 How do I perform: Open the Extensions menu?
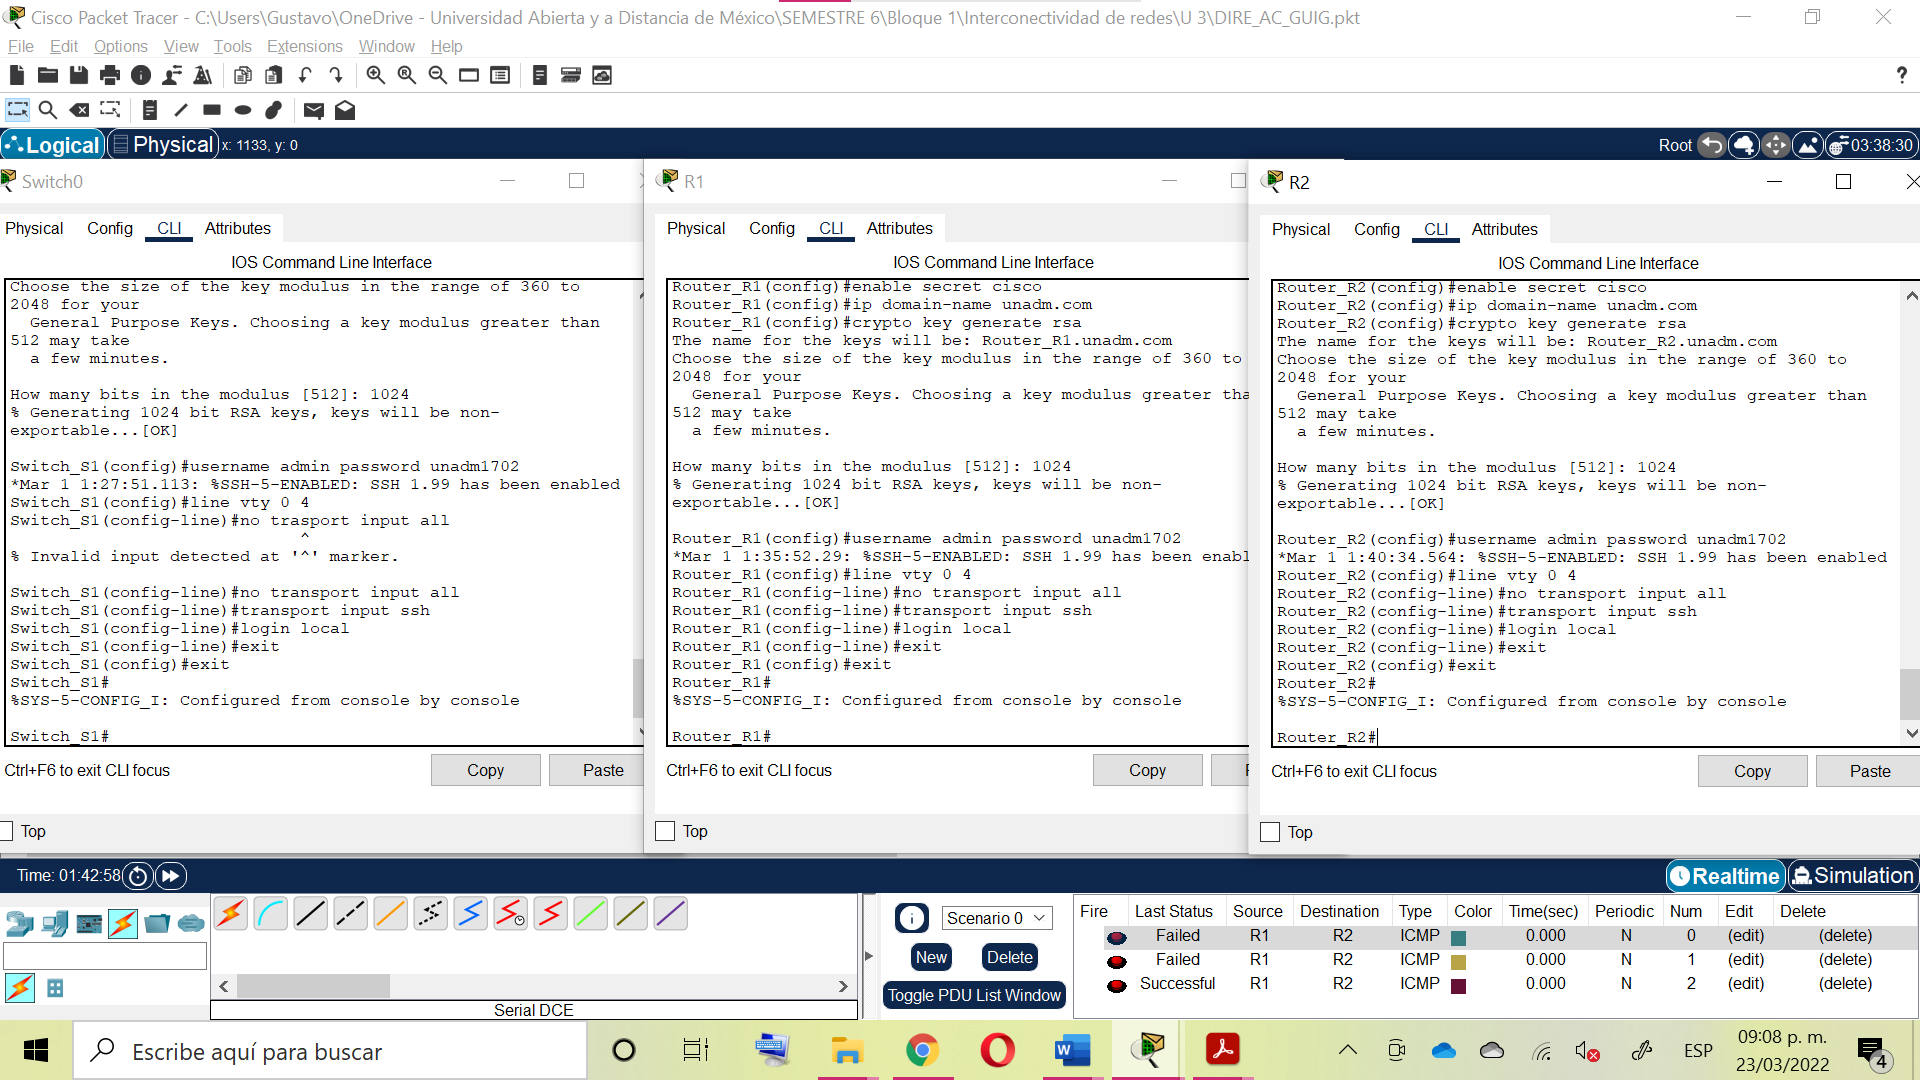point(304,46)
